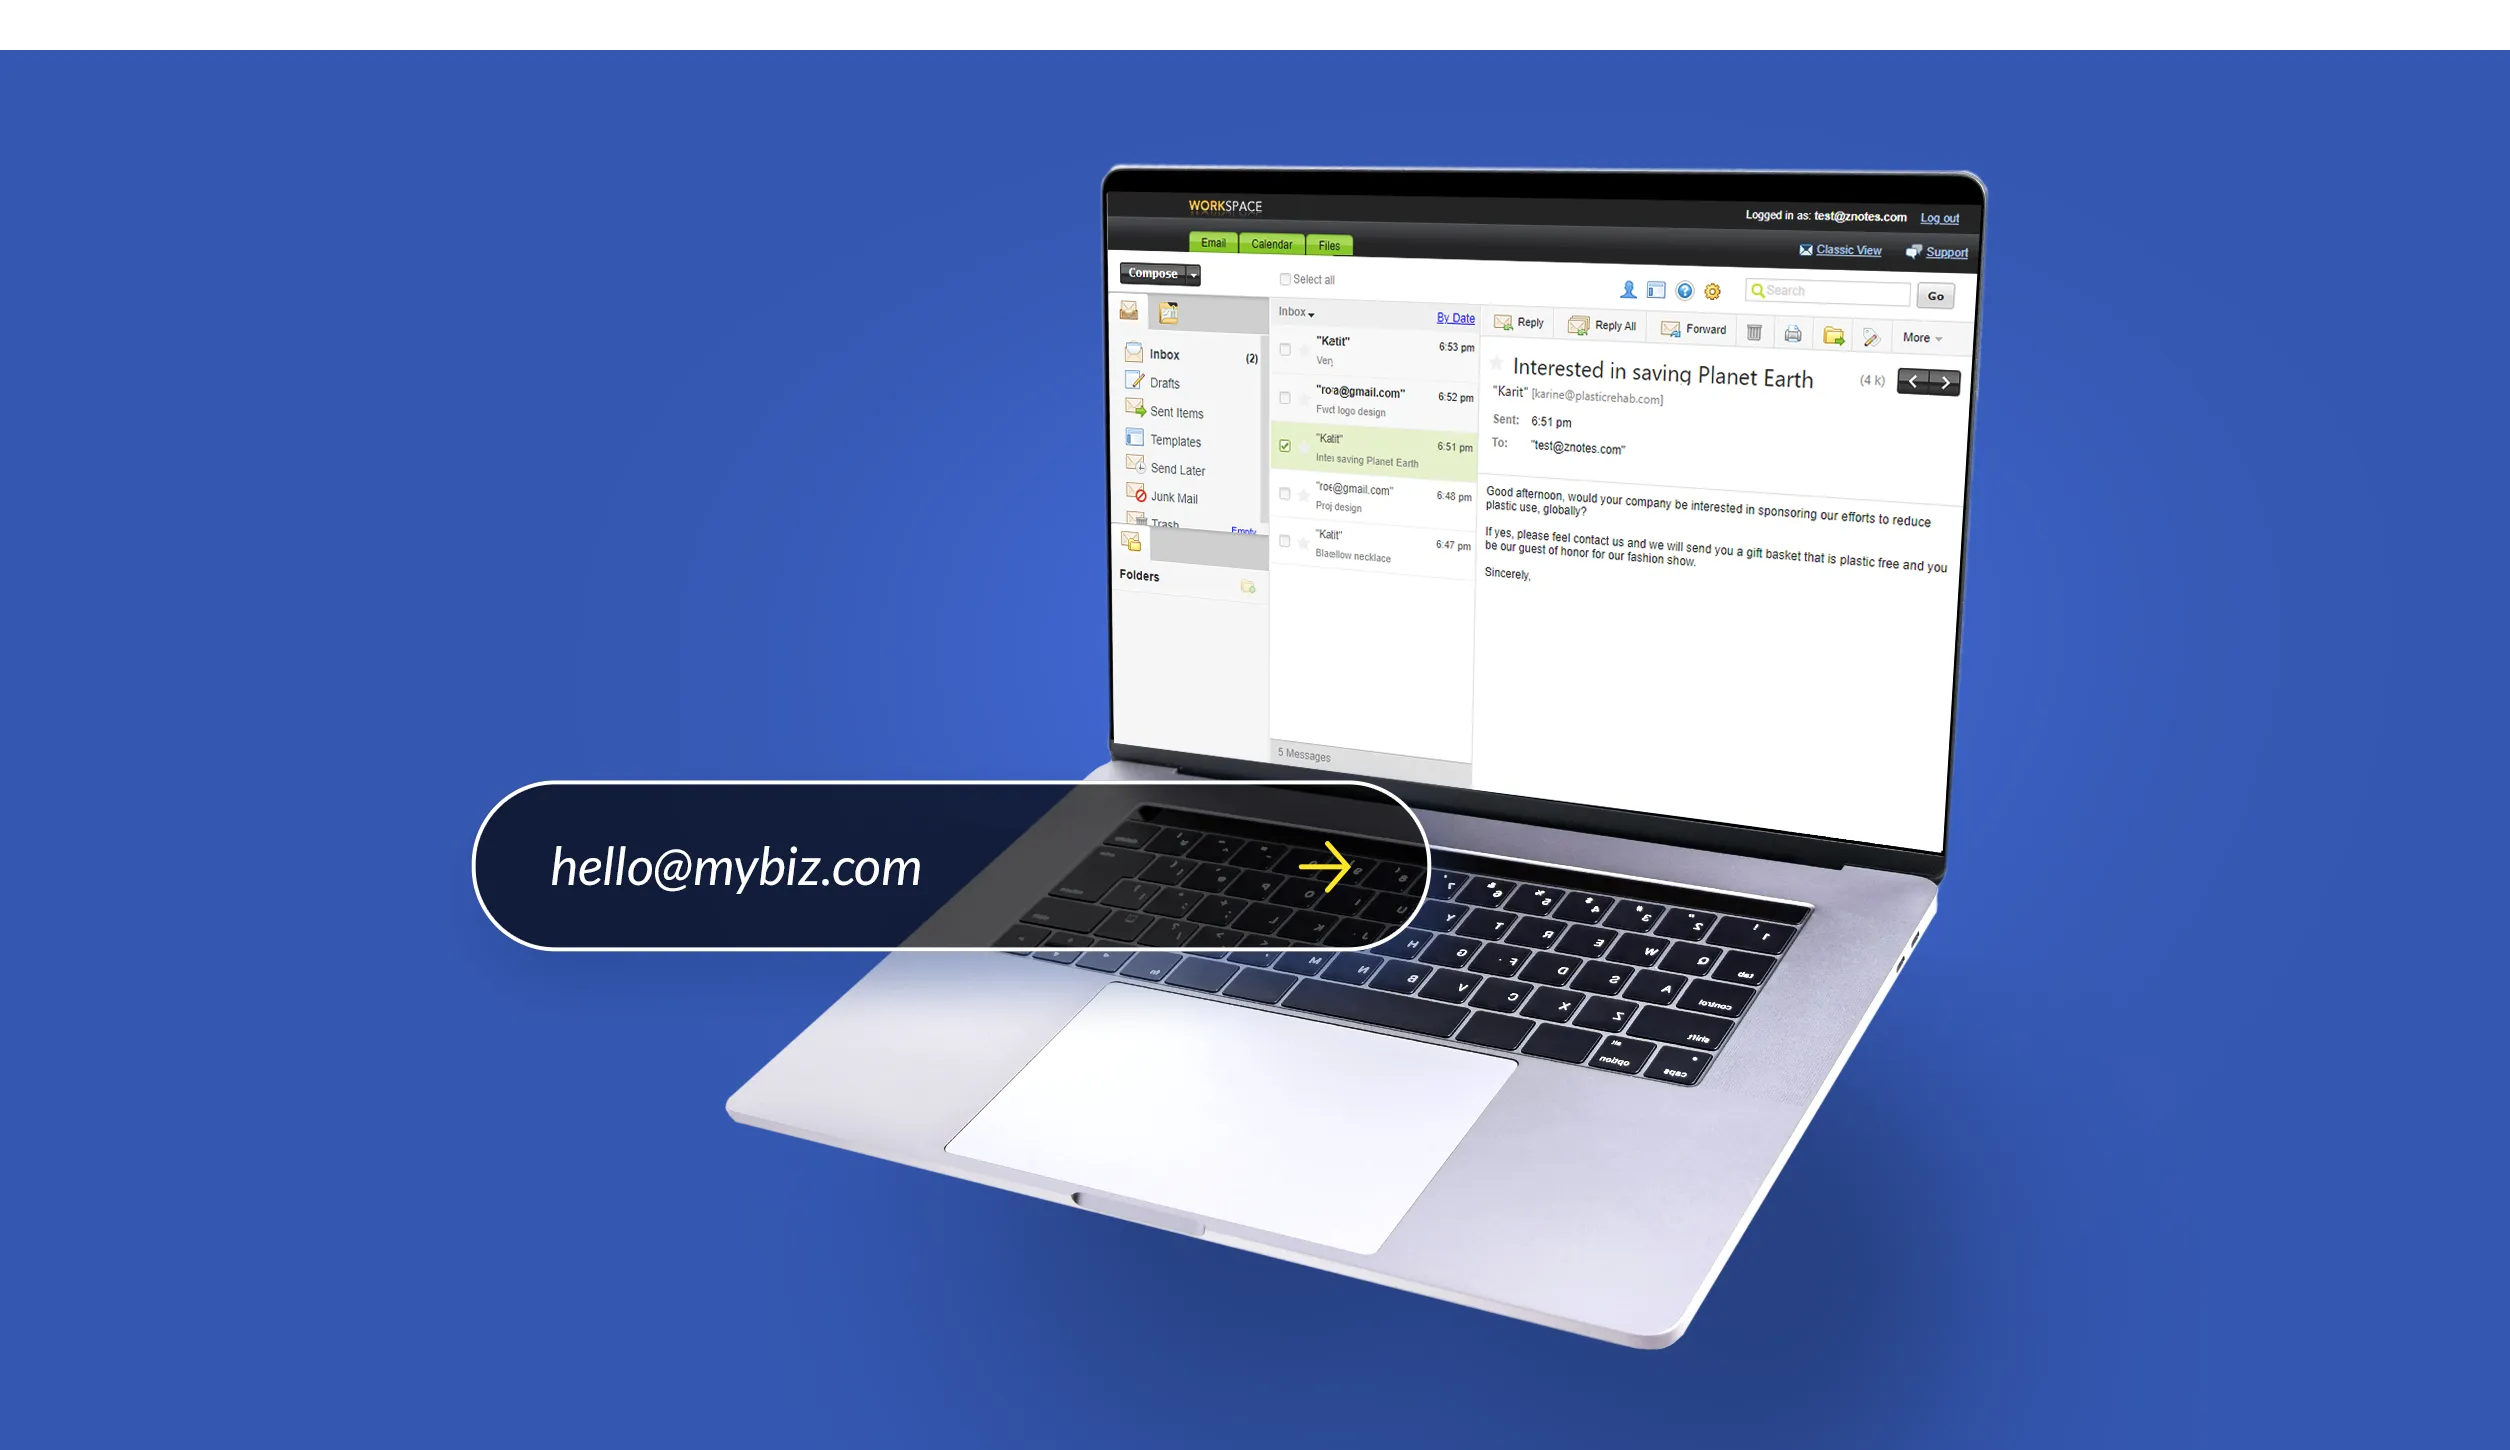Select the Email tab

1214,243
